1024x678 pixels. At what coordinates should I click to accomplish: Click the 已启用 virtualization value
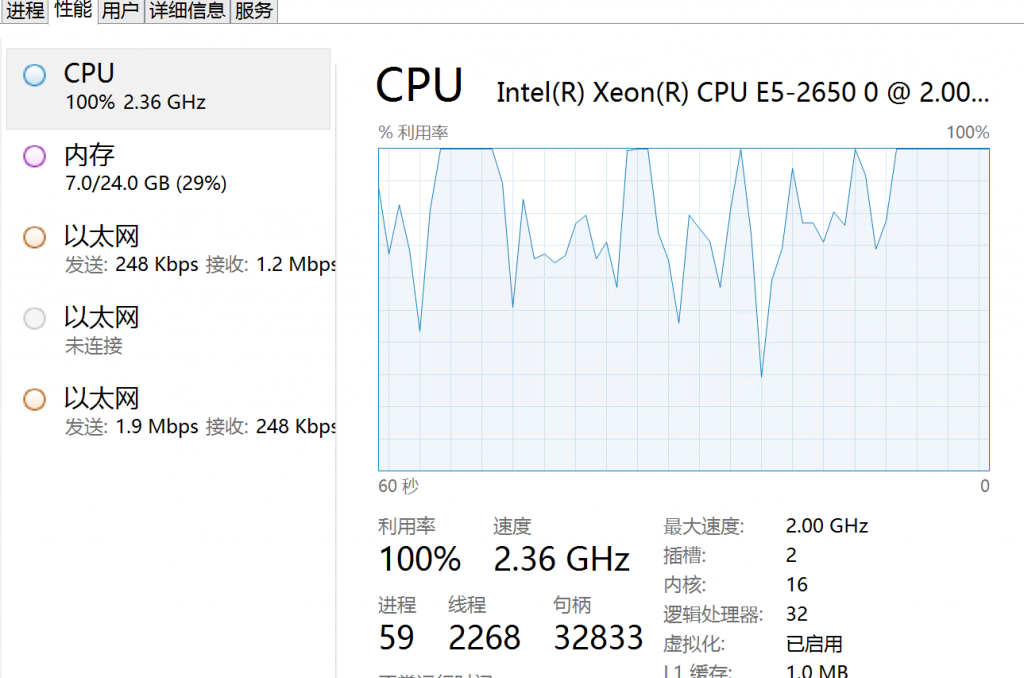795,643
